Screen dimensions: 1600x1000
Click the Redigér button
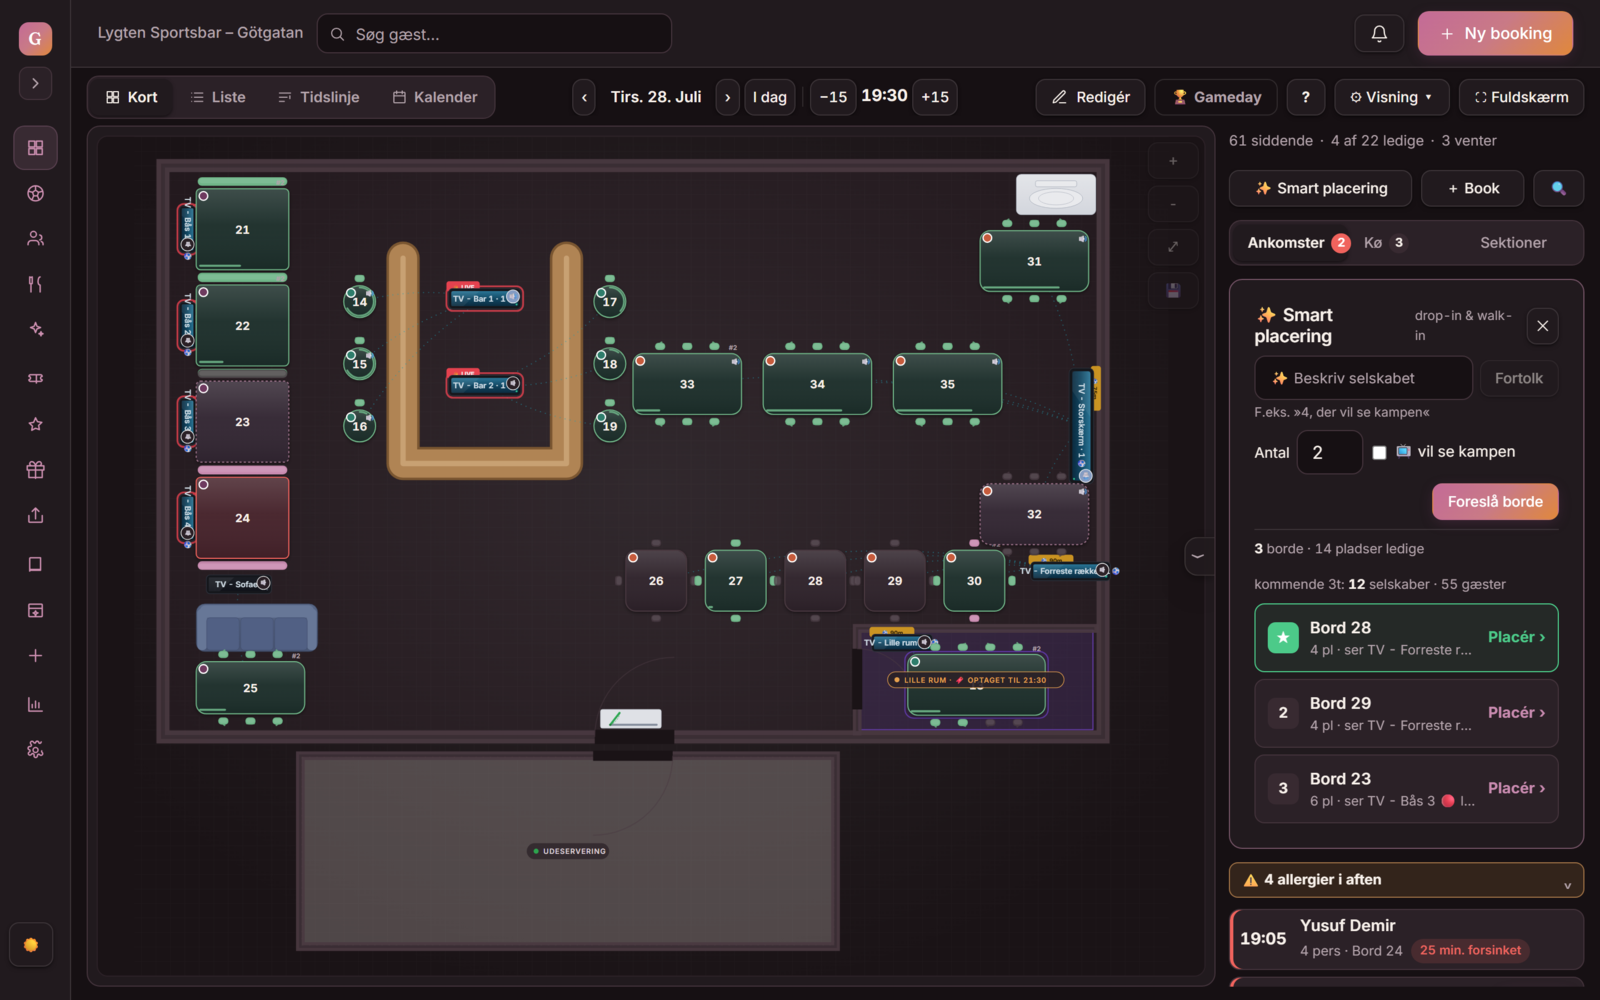(1090, 97)
